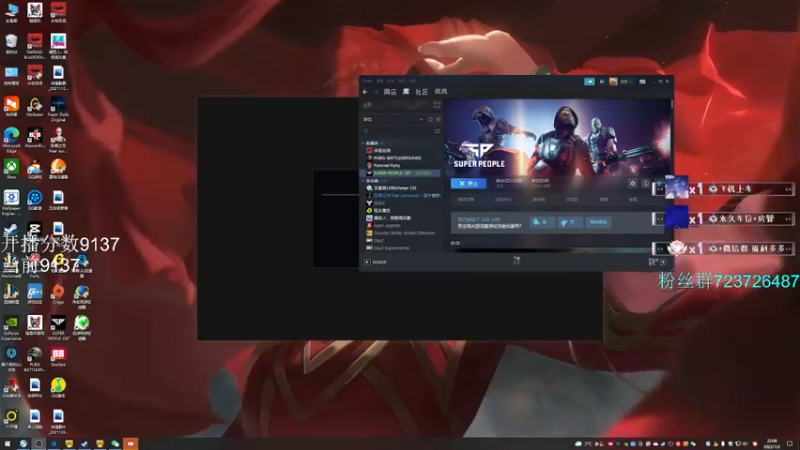The height and width of the screenshot is (450, 800).
Task: Open the library filter dropdown arrow
Action: [x=421, y=119]
